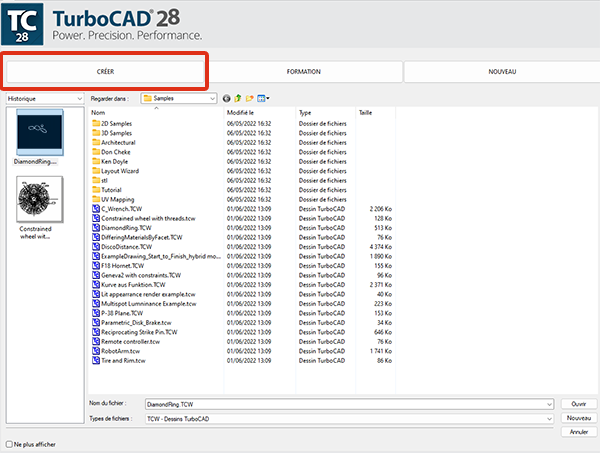This screenshot has height=453, width=600.
Task: Click the Ouvrir button
Action: (579, 404)
